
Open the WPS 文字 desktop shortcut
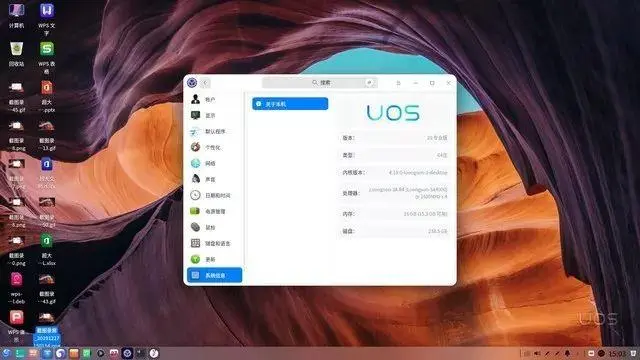click(47, 18)
